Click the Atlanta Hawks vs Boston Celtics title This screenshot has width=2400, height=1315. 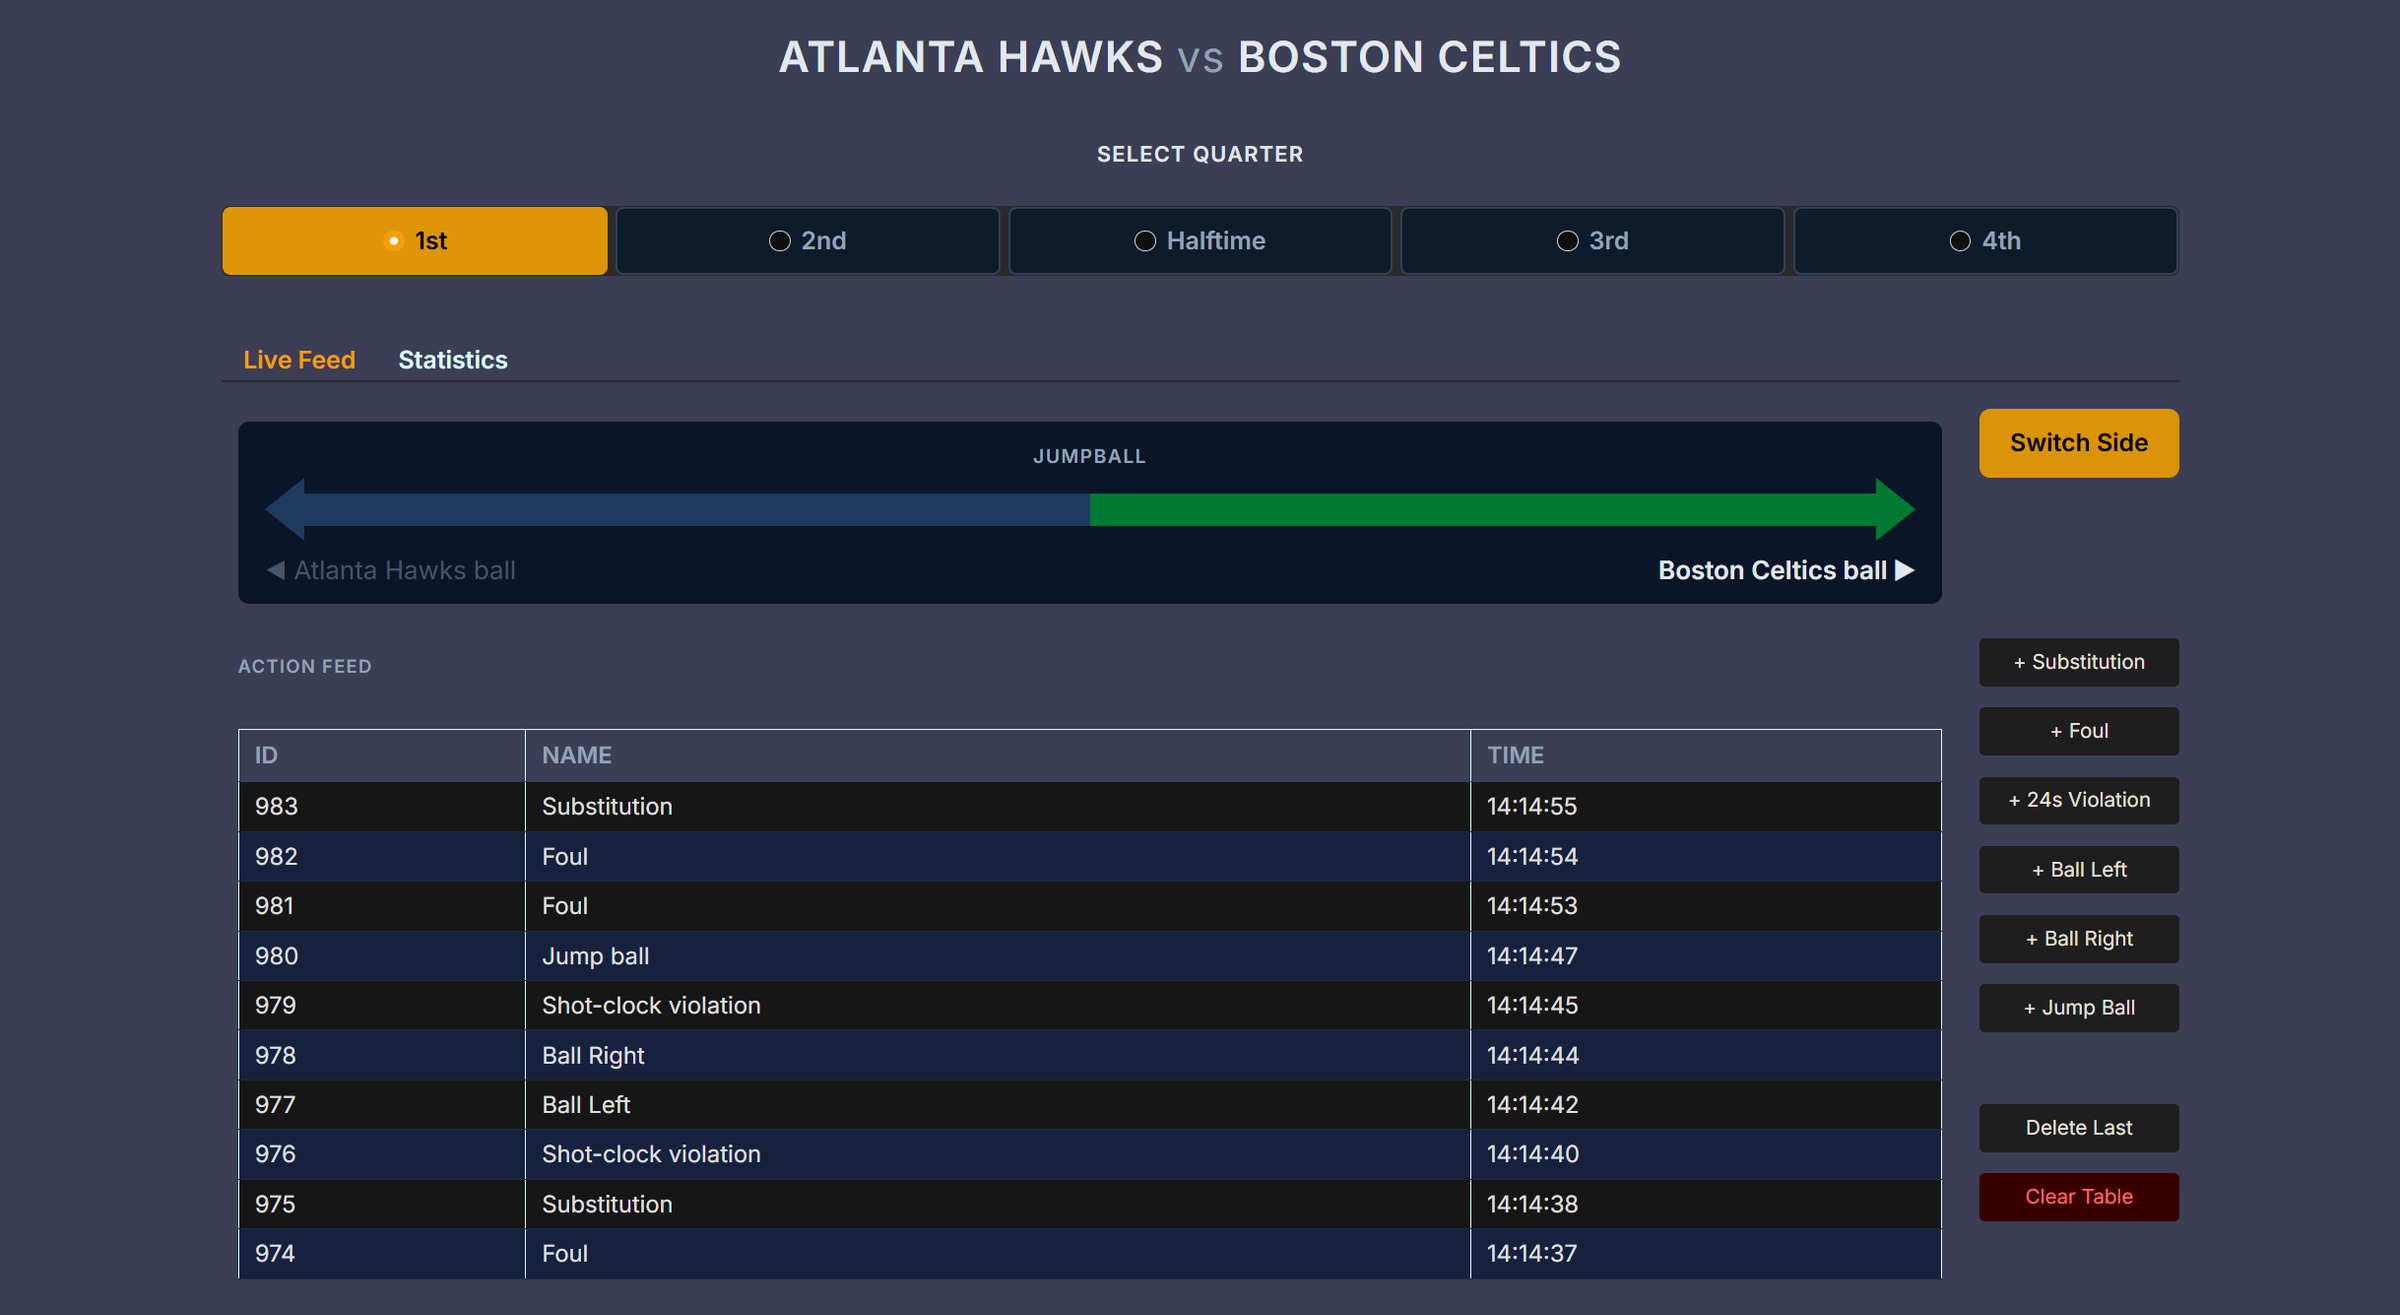[x=1200, y=57]
